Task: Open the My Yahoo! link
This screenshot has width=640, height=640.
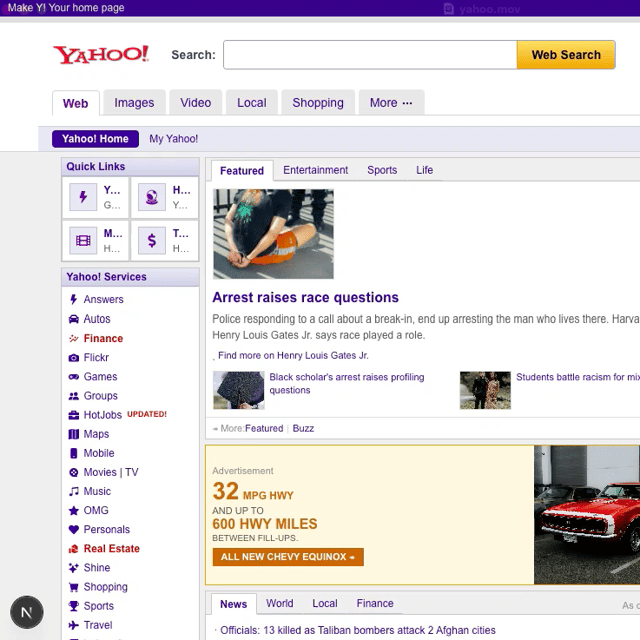Action: point(173,139)
